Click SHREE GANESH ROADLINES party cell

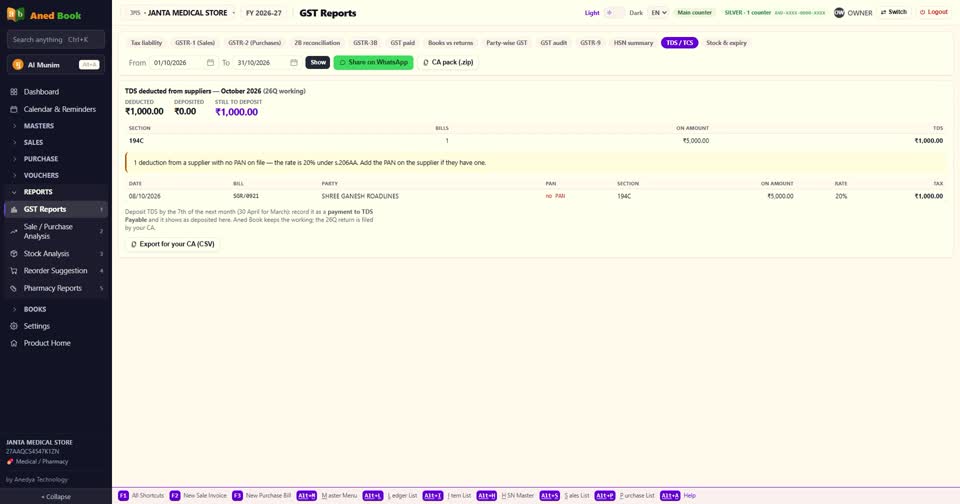pyautogui.click(x=360, y=197)
